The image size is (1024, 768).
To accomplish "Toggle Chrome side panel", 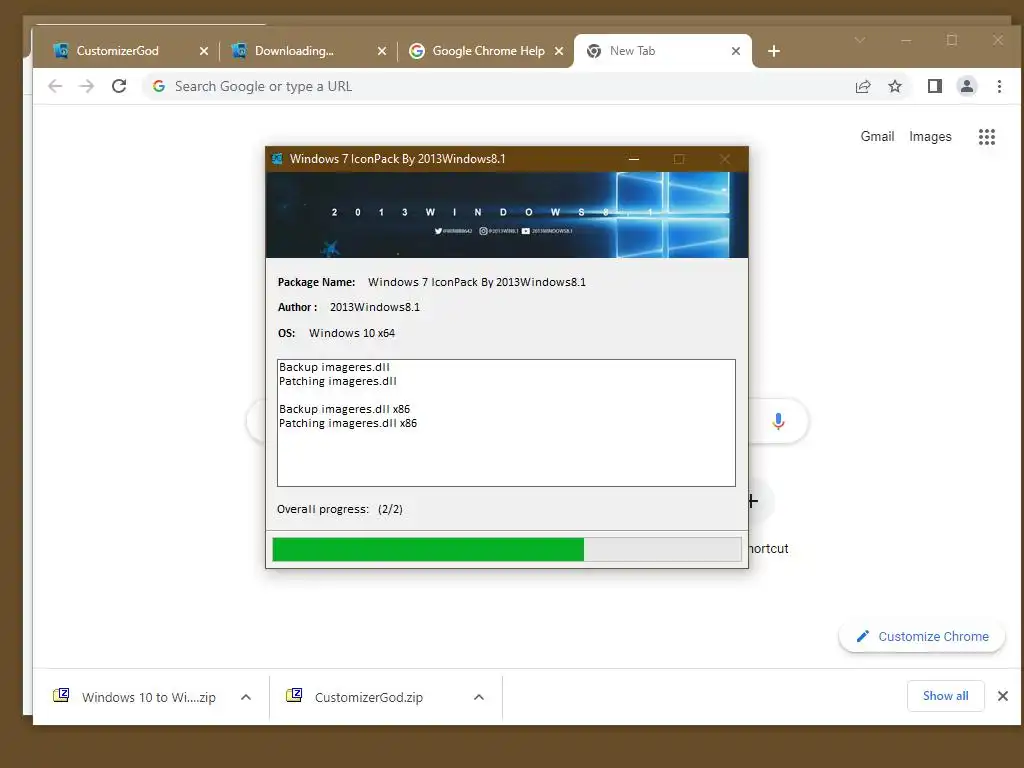I will 935,86.
